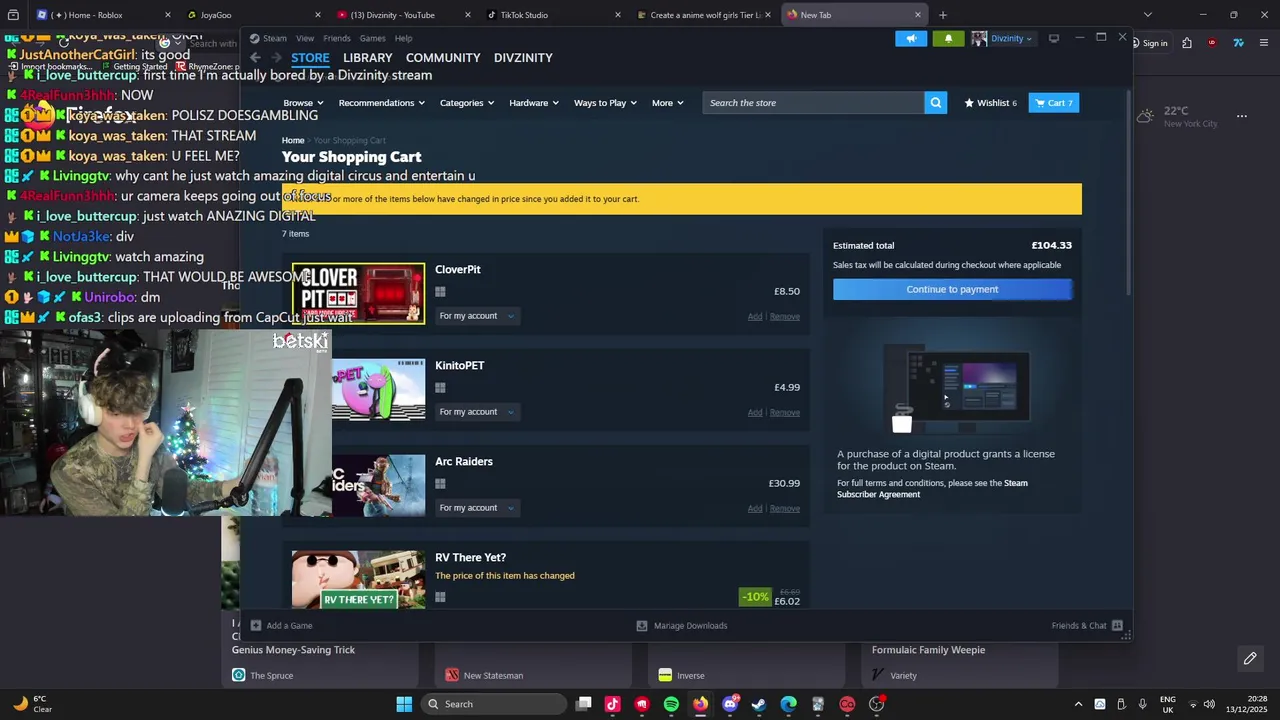Open the Friends menu
This screenshot has width=1280, height=720.
pyautogui.click(x=337, y=38)
